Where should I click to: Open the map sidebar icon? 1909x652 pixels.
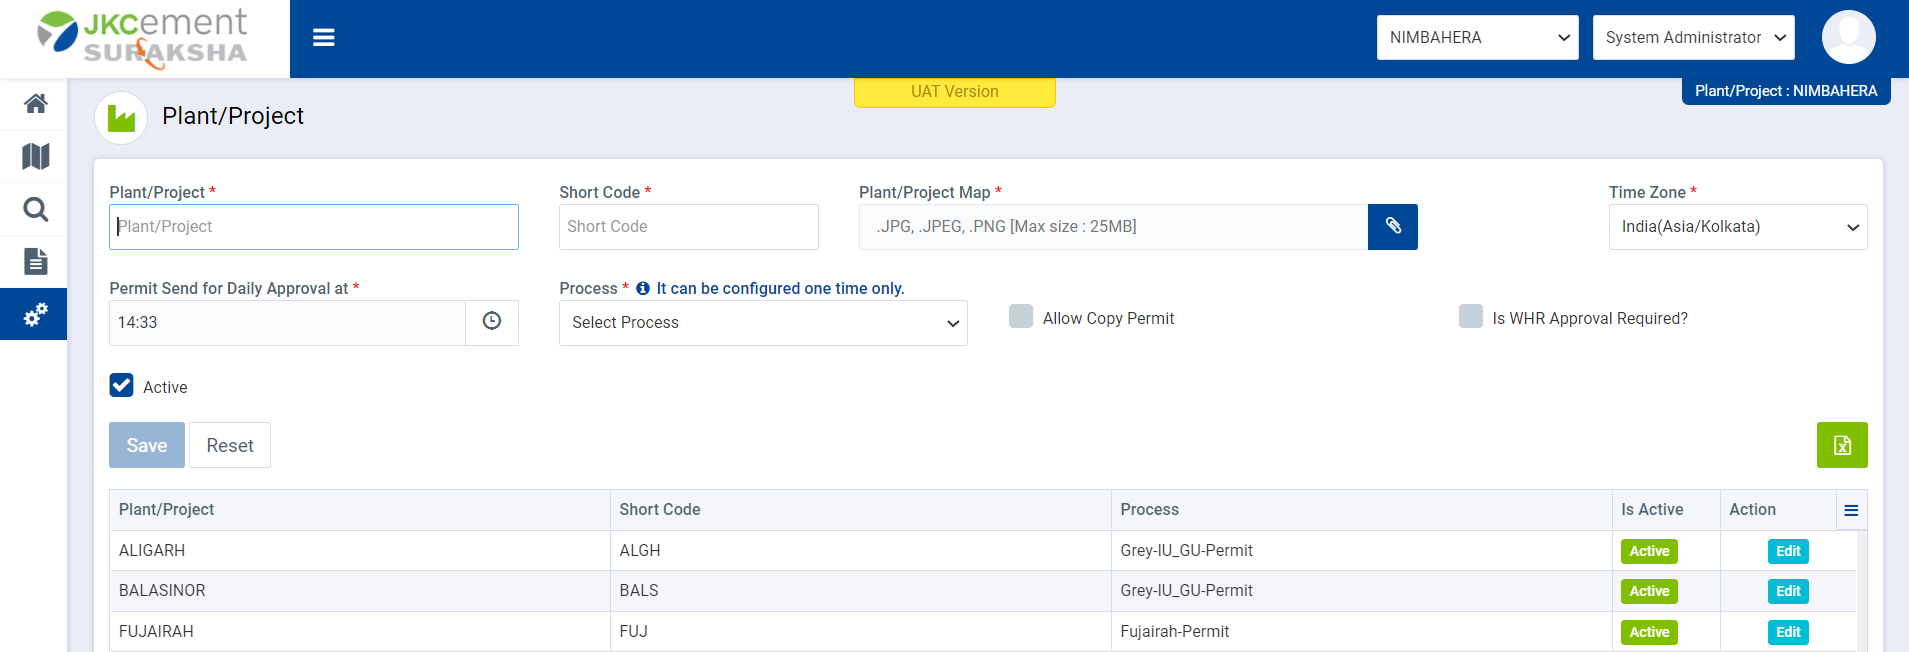click(36, 156)
